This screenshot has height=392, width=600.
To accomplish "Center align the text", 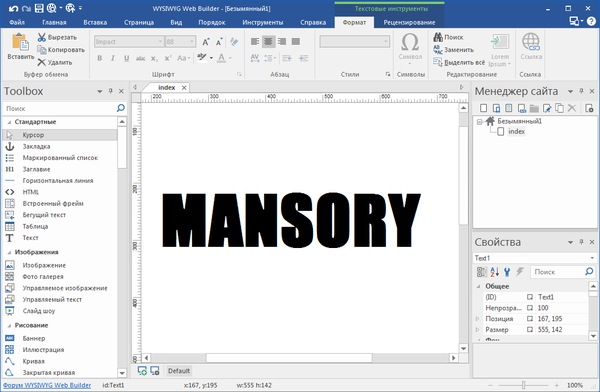I will tap(269, 41).
